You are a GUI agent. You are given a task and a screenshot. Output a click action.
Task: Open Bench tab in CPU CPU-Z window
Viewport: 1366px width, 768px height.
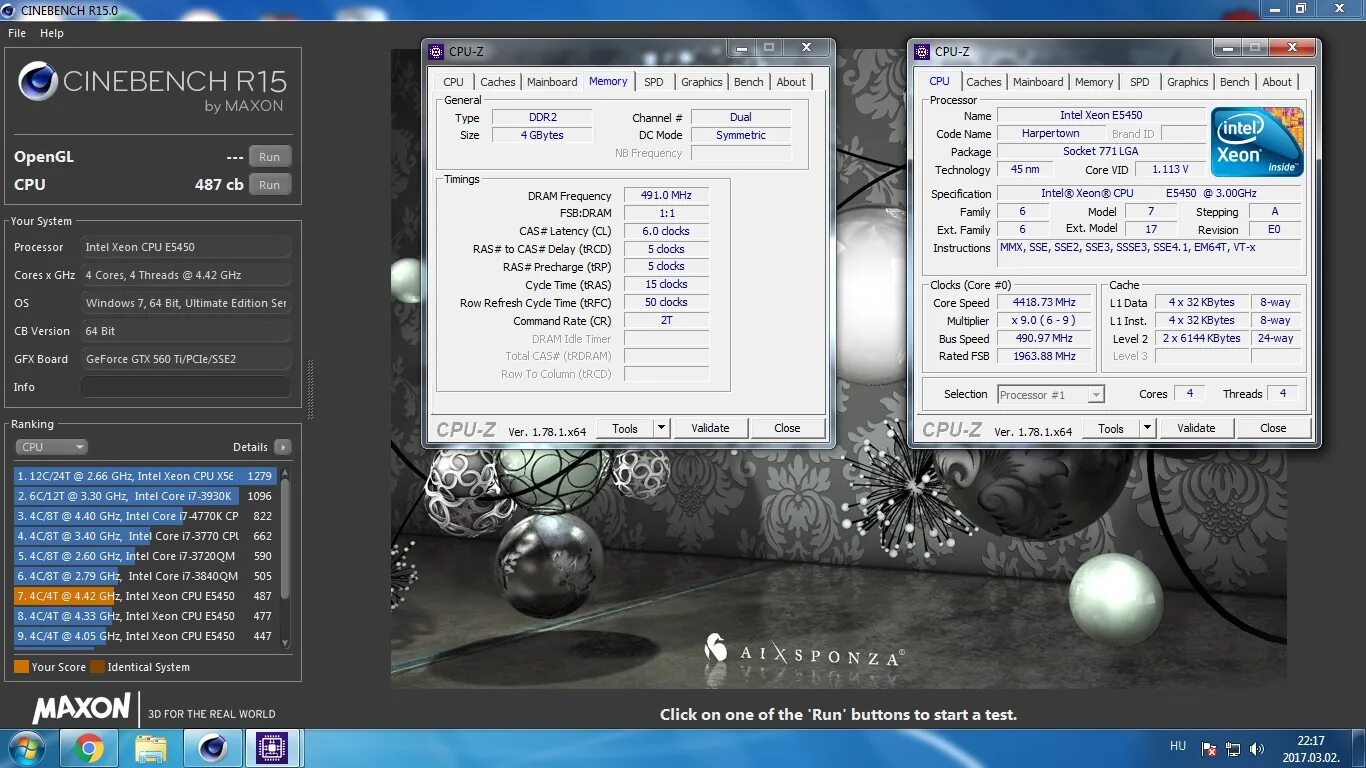1235,82
